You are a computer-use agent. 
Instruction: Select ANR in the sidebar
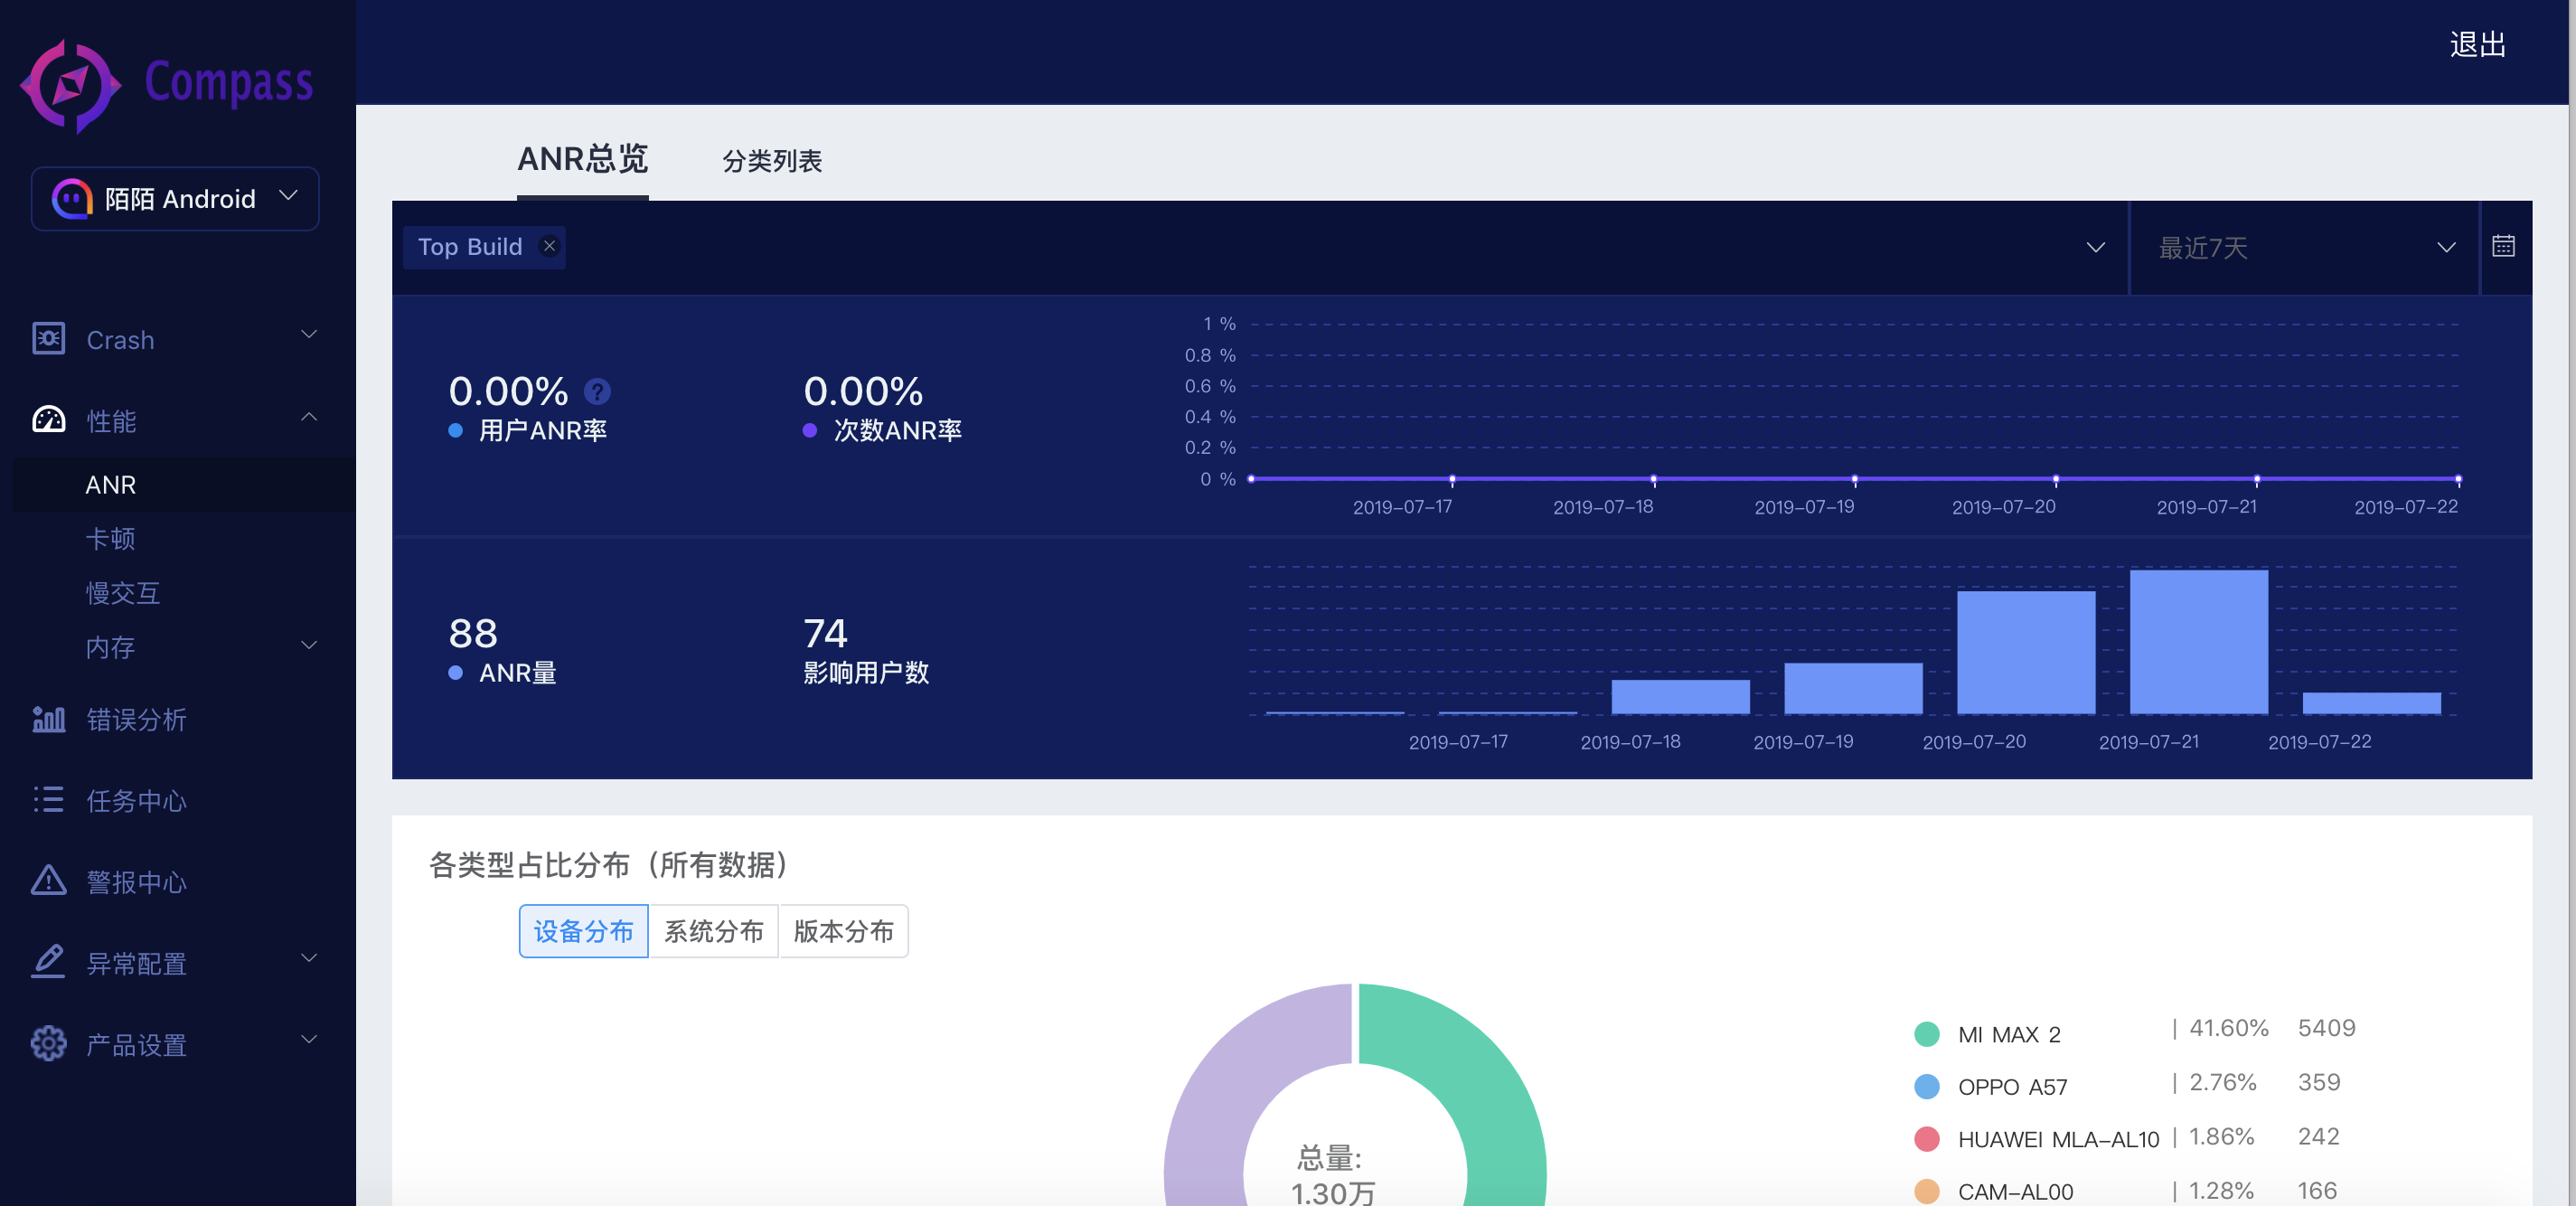[x=184, y=485]
